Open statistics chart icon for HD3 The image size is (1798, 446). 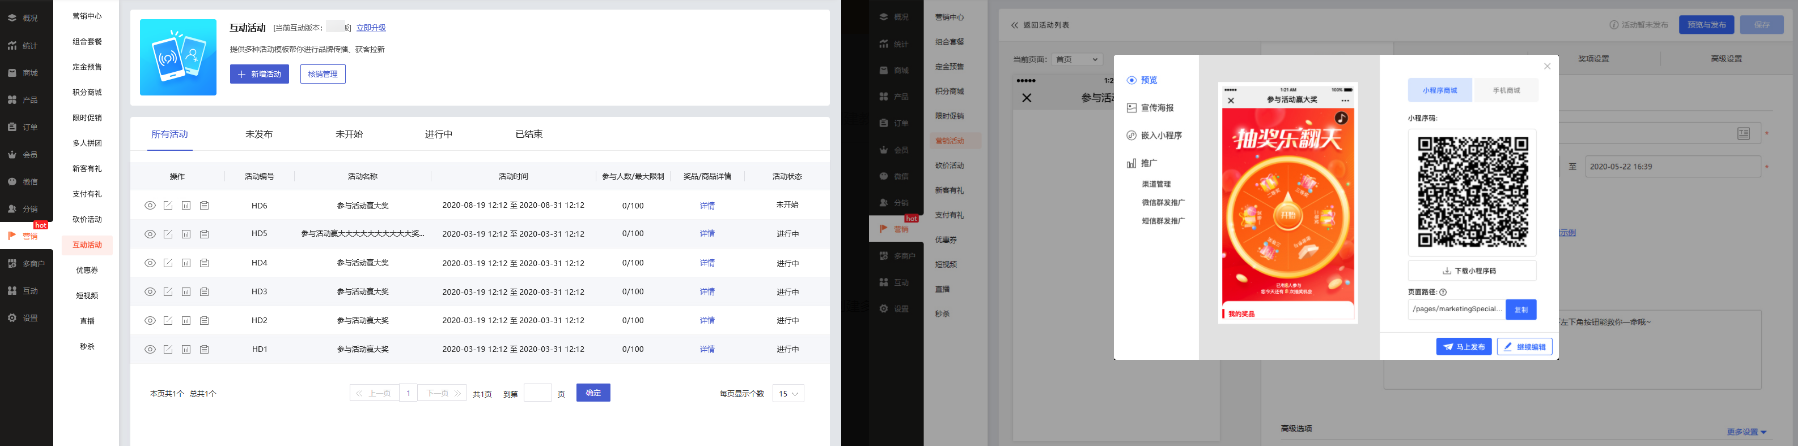click(x=186, y=292)
